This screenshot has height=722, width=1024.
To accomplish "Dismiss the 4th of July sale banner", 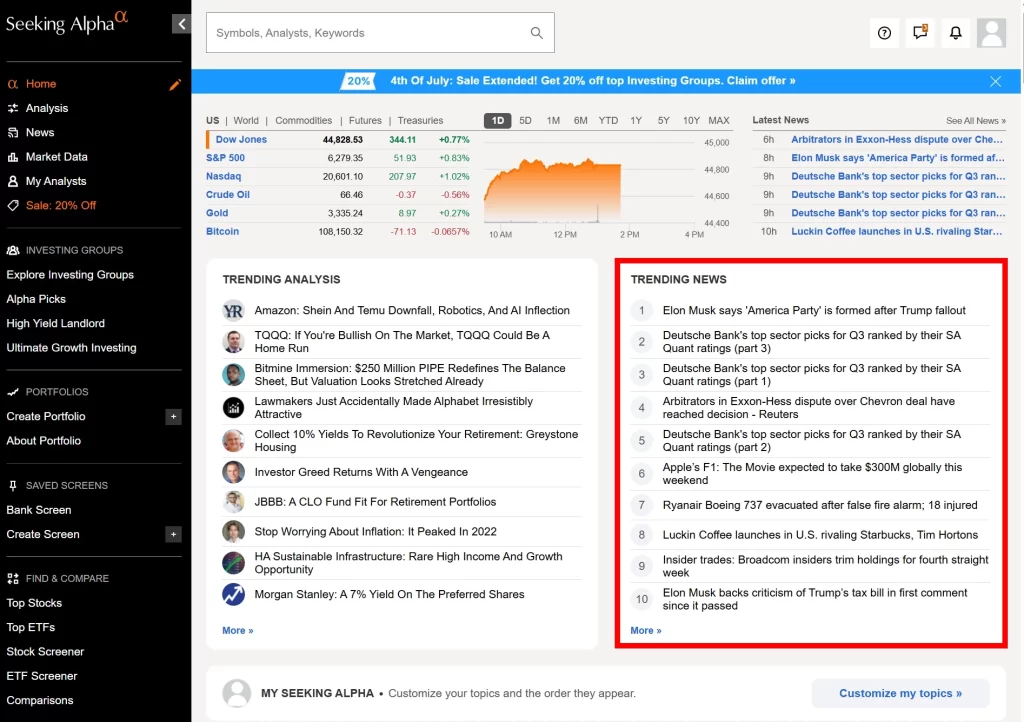I will [x=995, y=81].
